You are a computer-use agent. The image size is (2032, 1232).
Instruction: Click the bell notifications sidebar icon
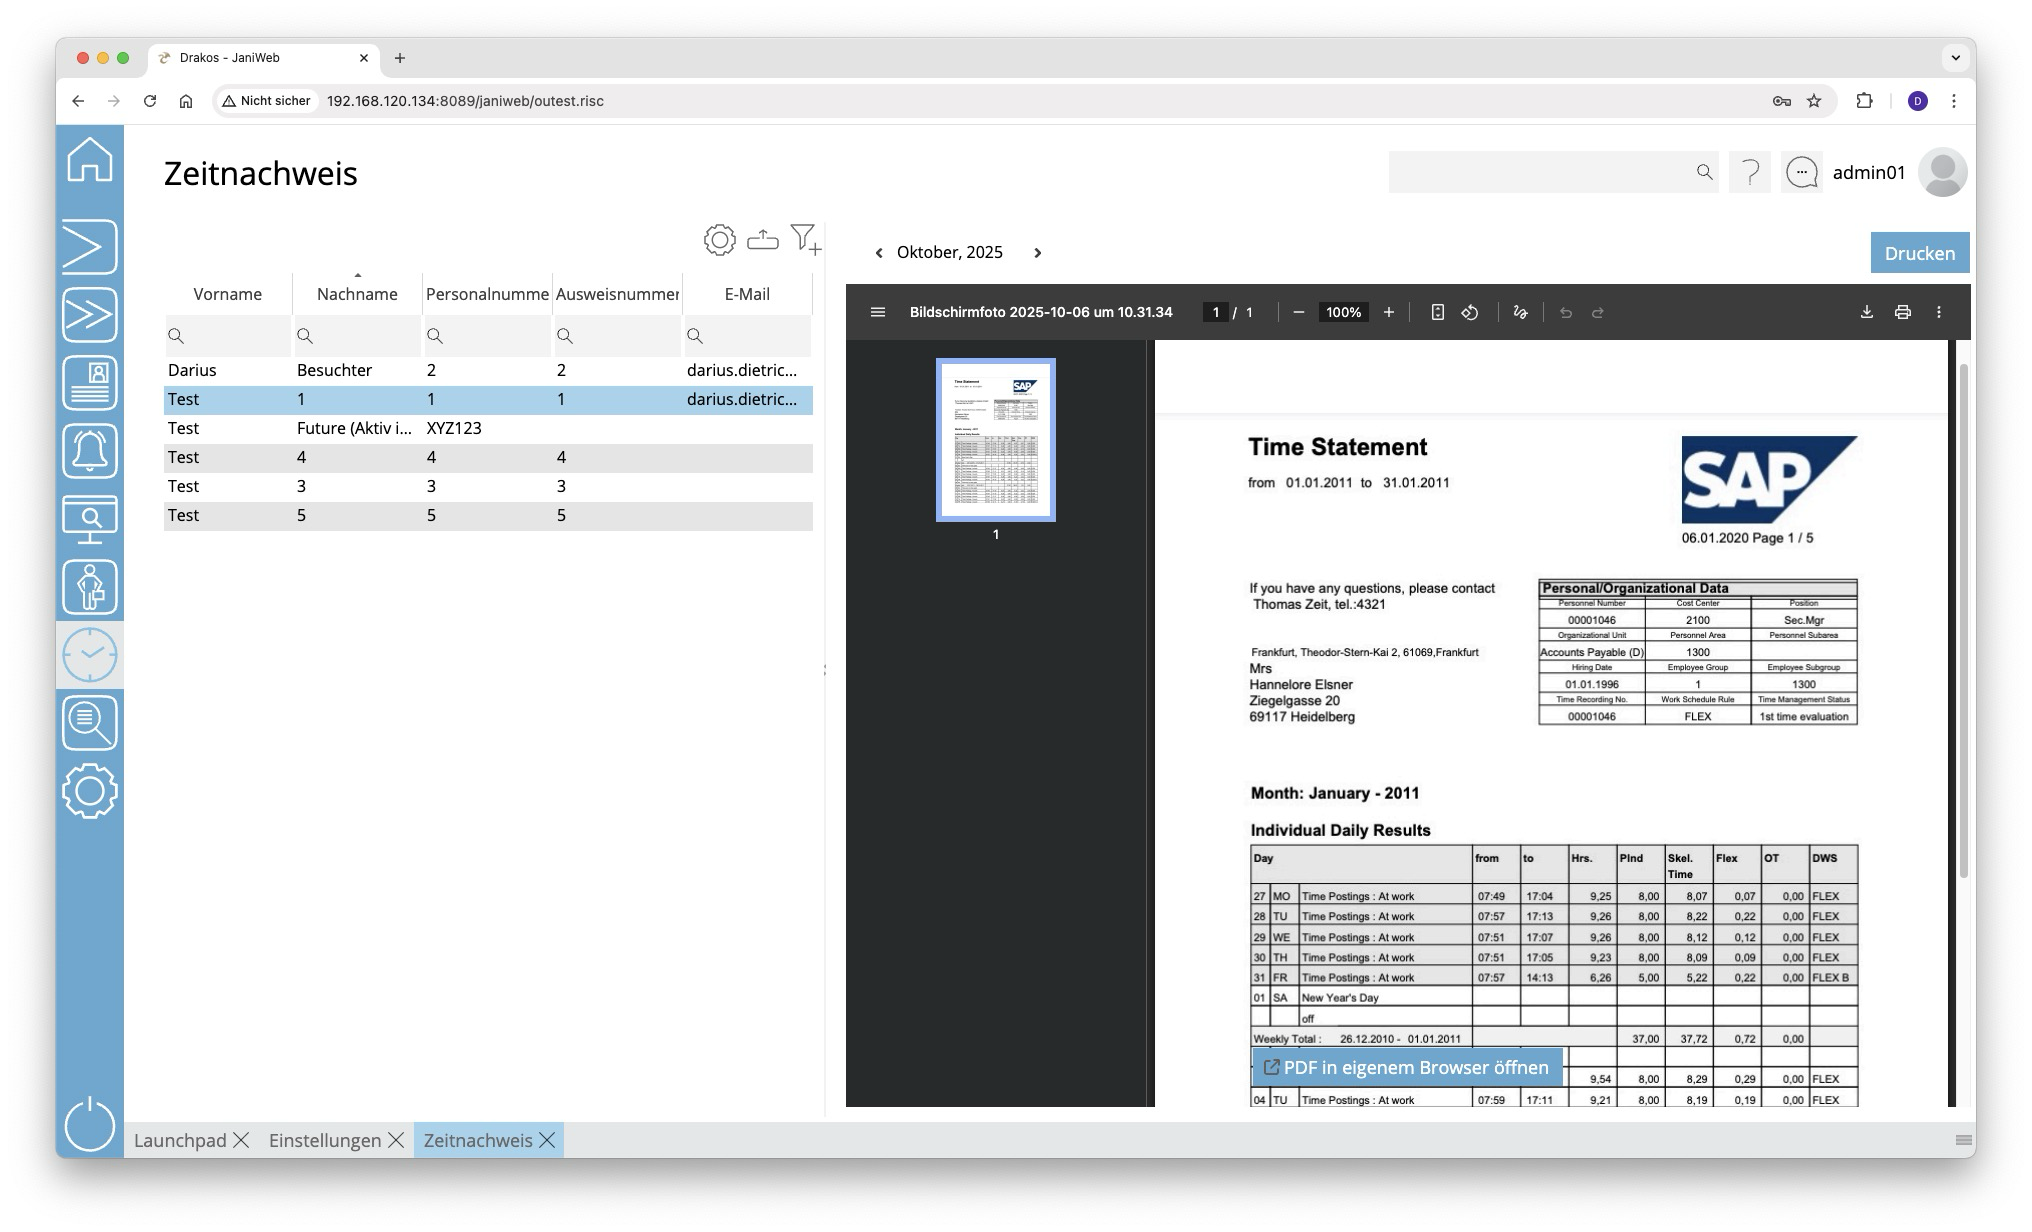(90, 451)
